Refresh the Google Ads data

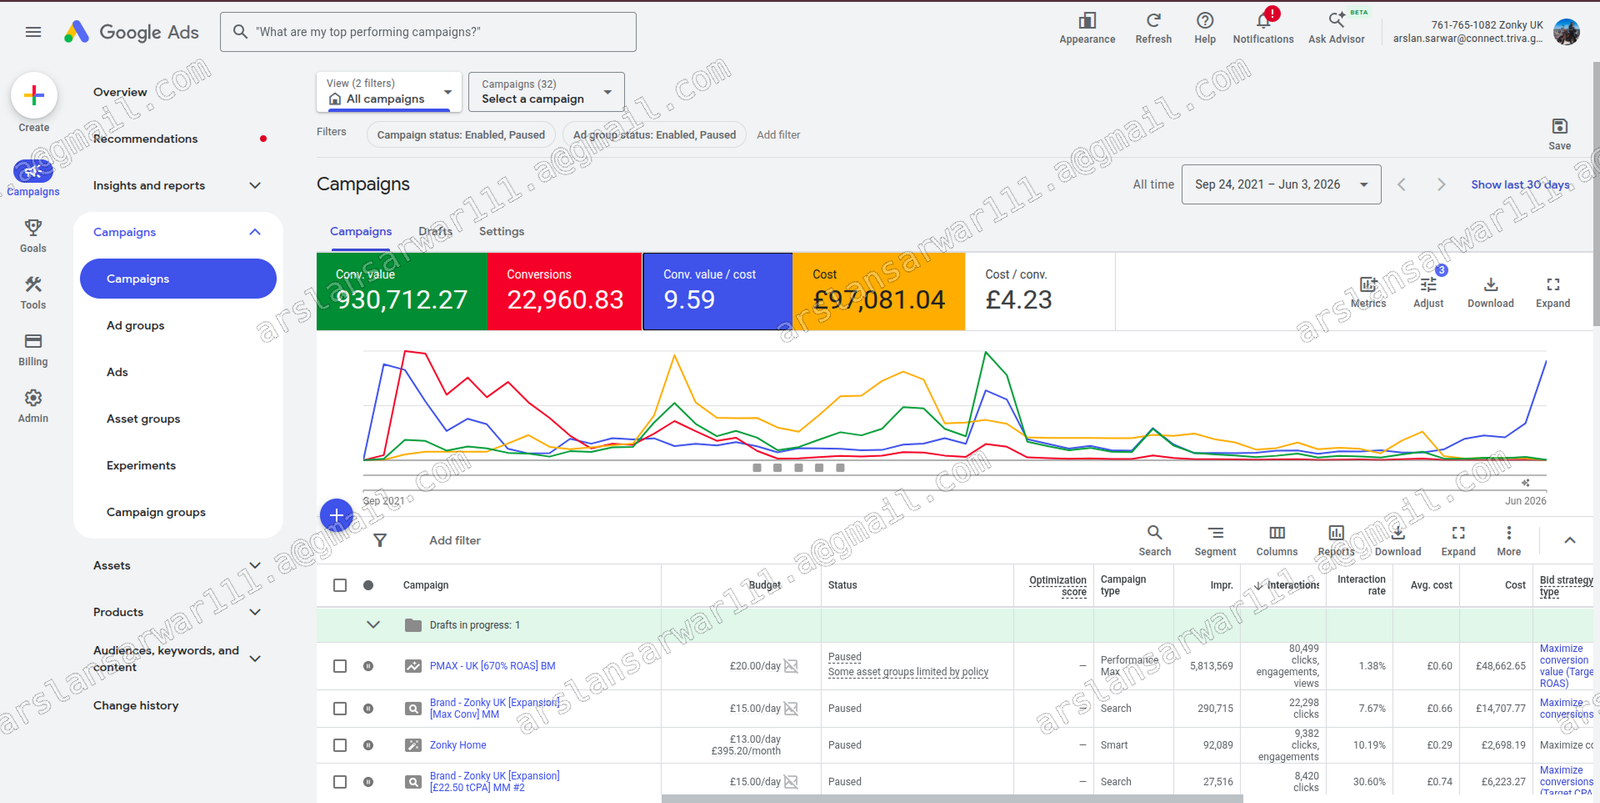click(x=1153, y=28)
